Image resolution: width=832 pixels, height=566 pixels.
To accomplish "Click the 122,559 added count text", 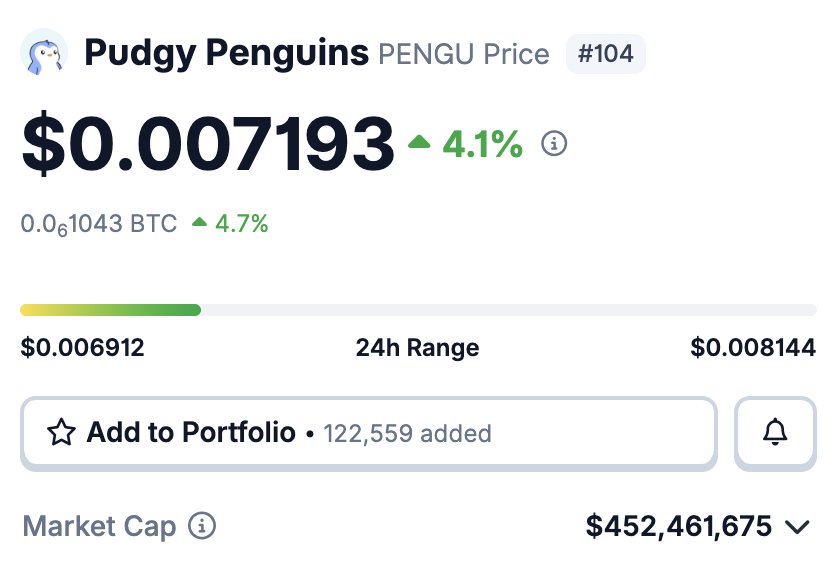I will pos(407,434).
